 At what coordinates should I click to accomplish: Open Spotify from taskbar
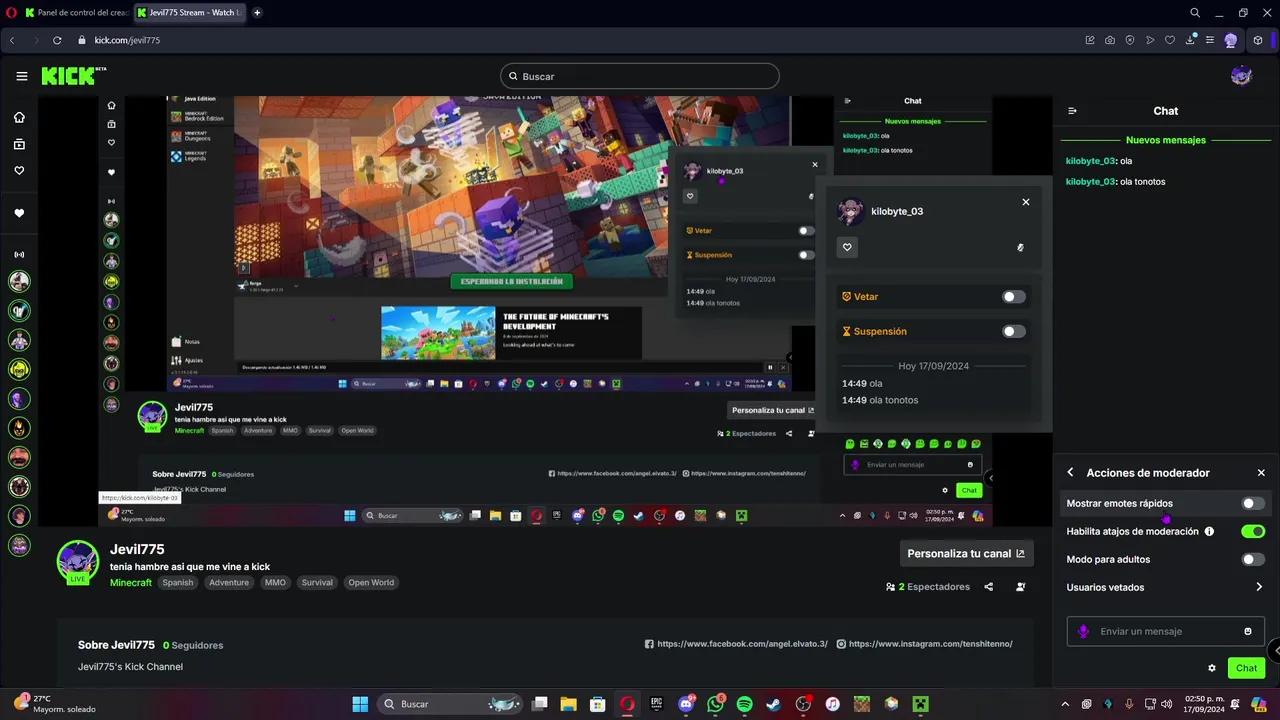click(744, 704)
